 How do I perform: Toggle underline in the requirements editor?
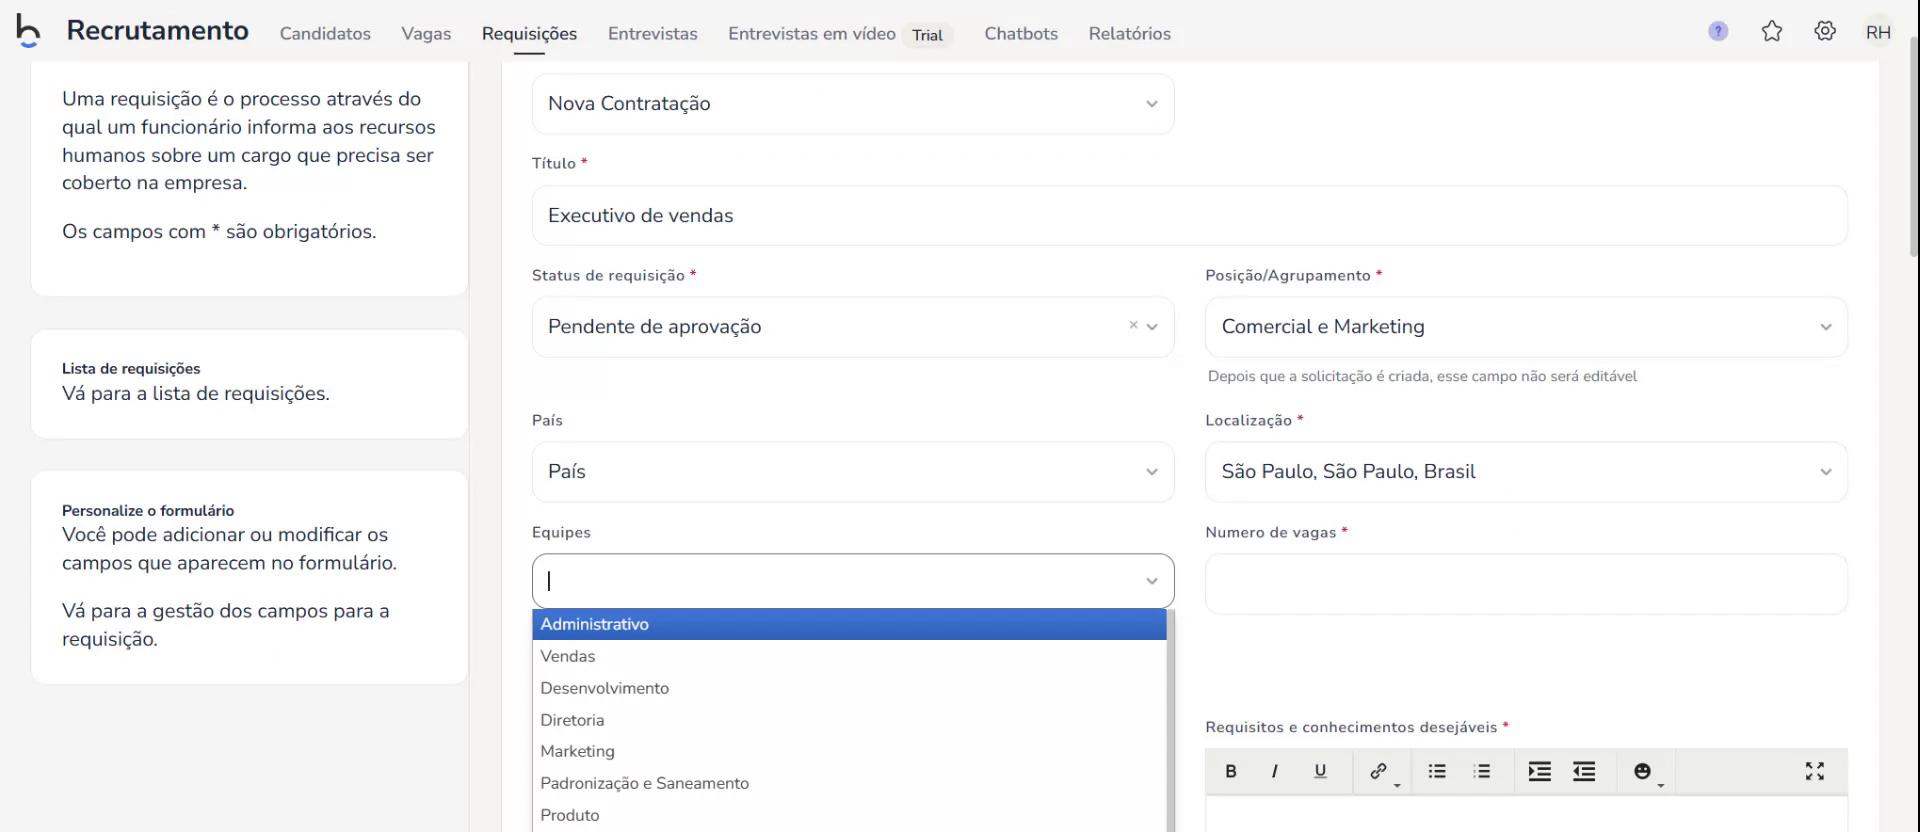click(1320, 771)
